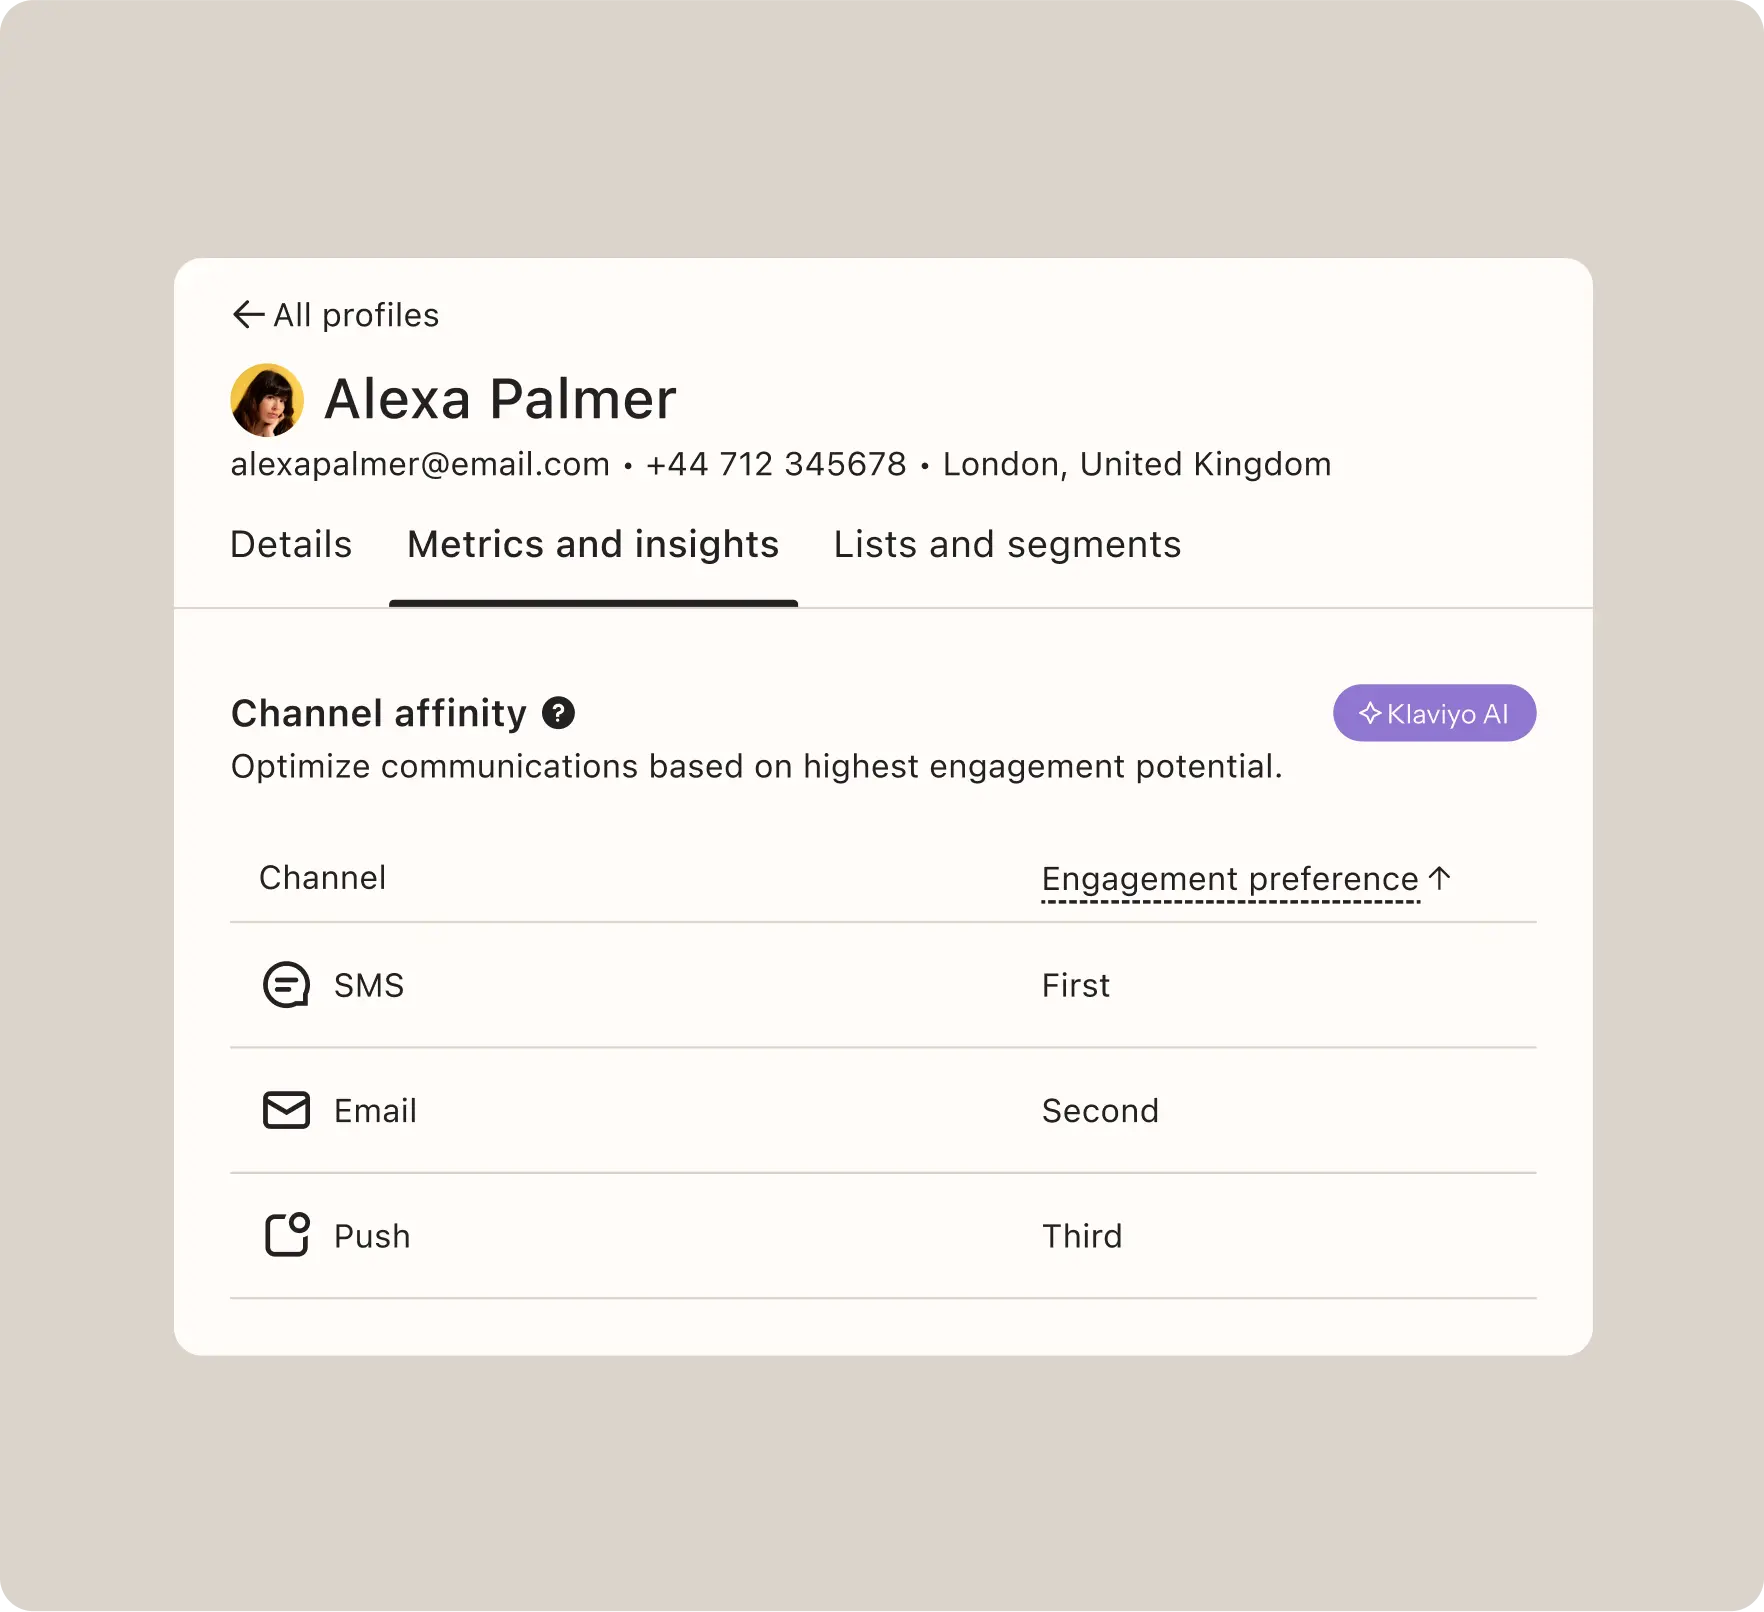Click the Klaviyo AI sparkle icon
This screenshot has height=1612, width=1764.
click(1369, 713)
